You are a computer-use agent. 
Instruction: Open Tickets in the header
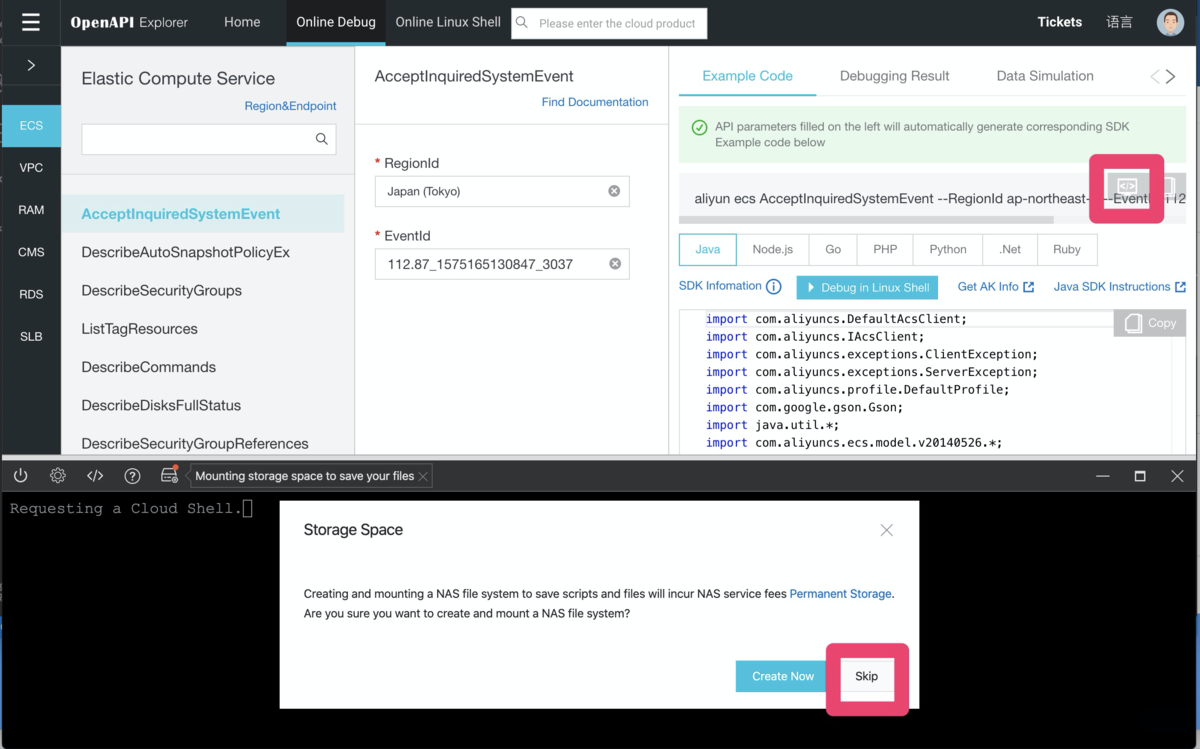click(x=1060, y=22)
